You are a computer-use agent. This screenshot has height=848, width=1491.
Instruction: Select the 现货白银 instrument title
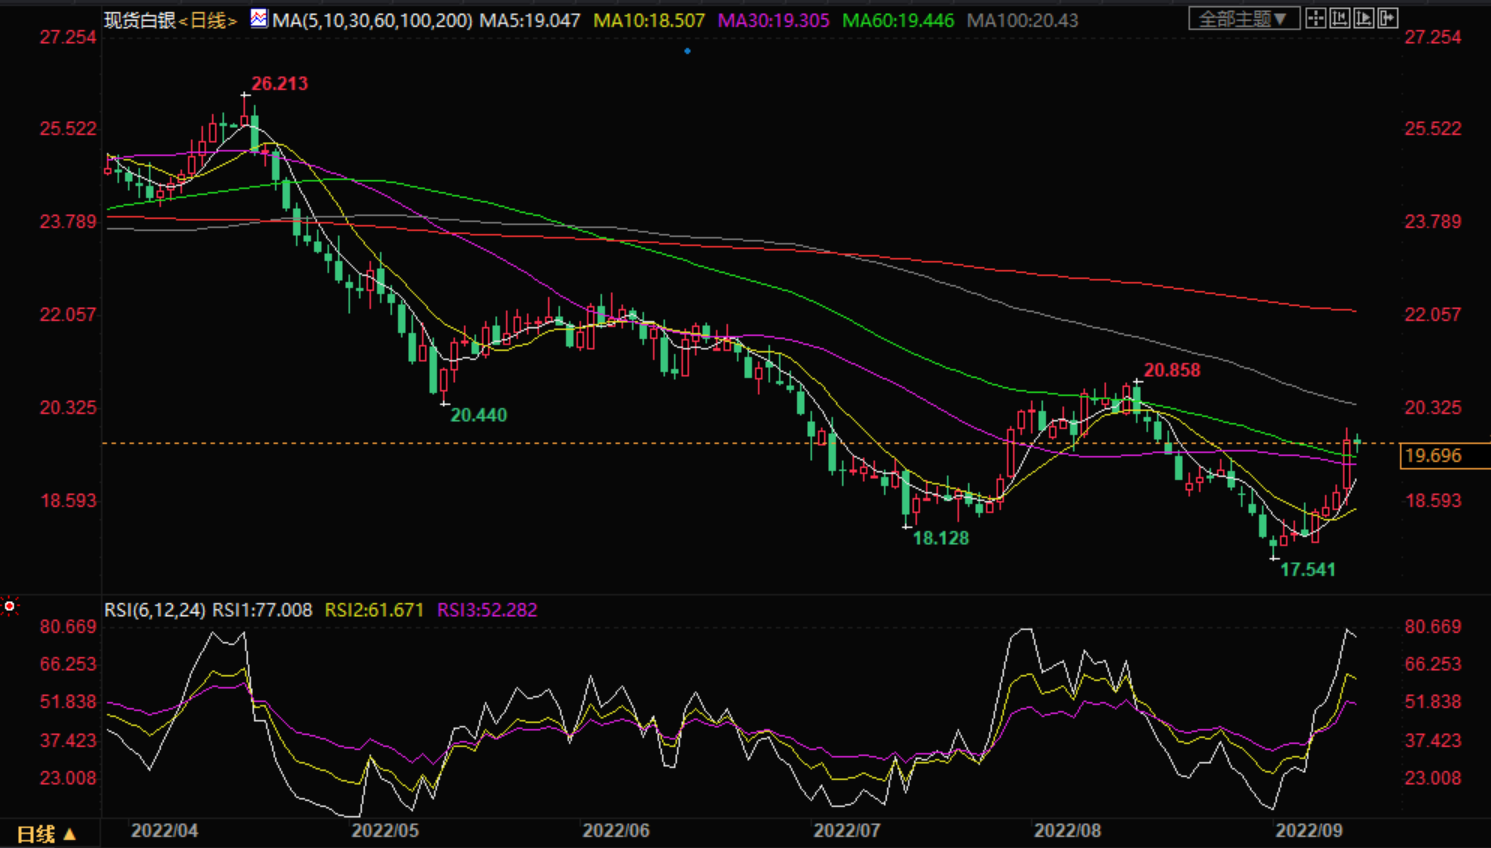(x=140, y=20)
